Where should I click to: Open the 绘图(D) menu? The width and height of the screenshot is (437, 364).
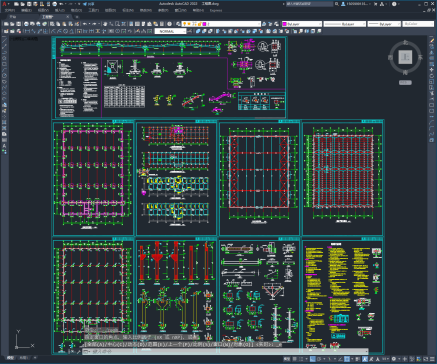click(110, 10)
